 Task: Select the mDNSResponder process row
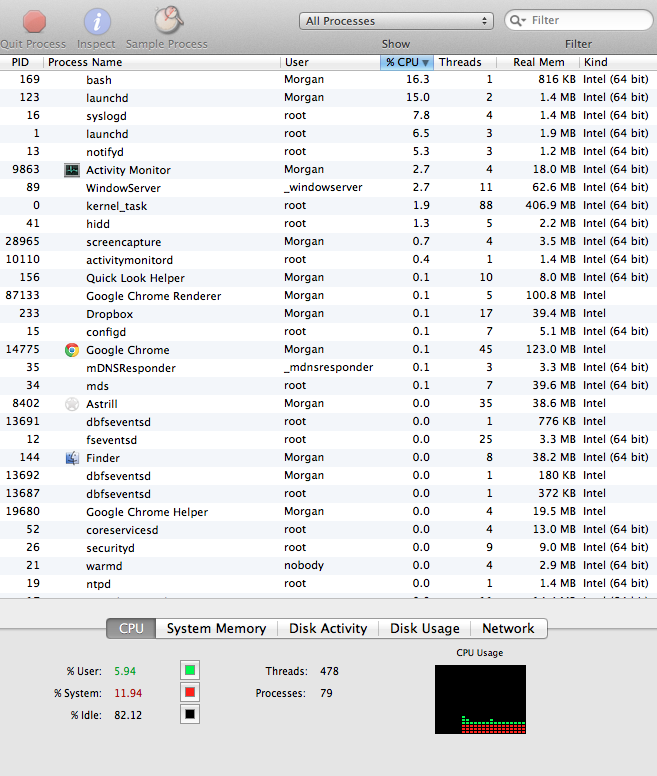point(328,368)
